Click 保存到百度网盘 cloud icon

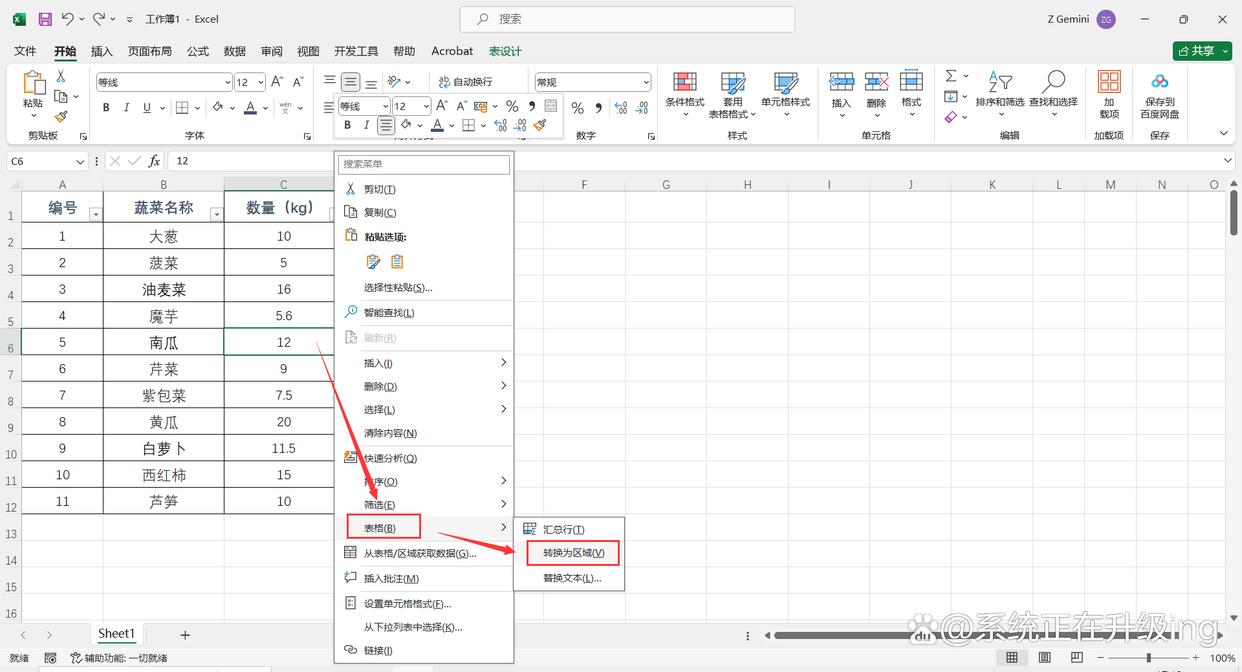click(x=1159, y=82)
